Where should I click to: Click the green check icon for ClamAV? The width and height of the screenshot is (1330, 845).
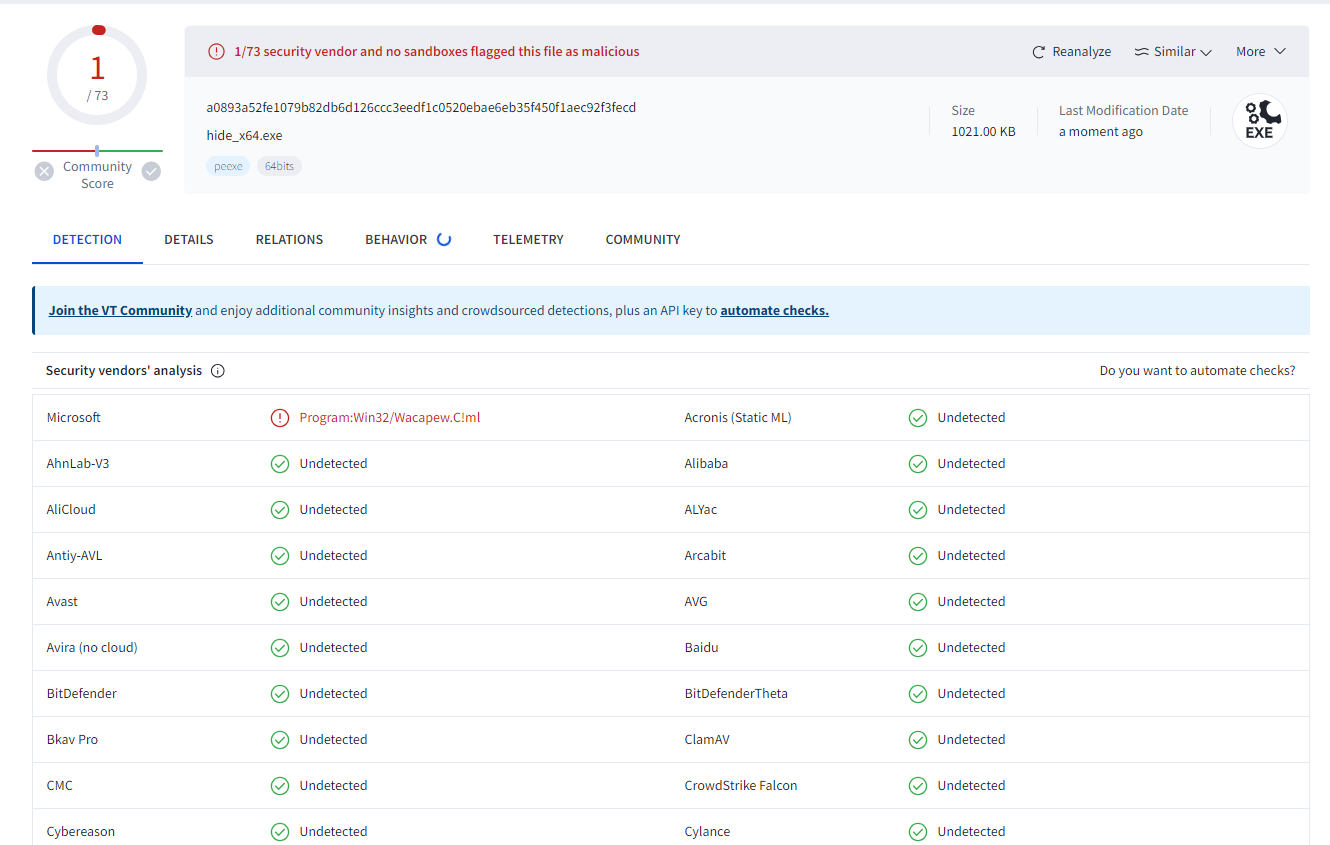918,740
